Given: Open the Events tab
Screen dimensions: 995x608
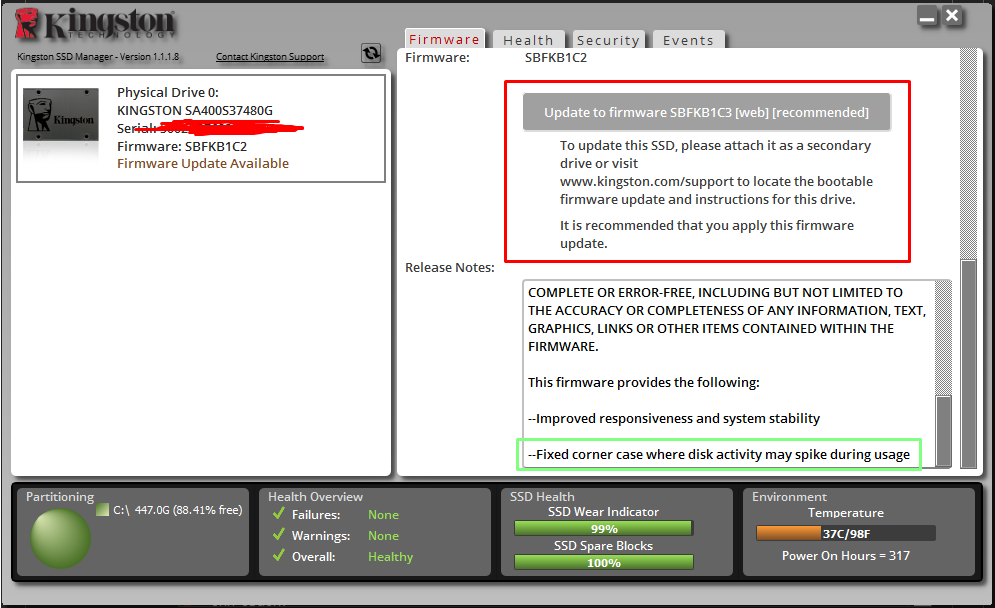Looking at the screenshot, I should pos(689,40).
